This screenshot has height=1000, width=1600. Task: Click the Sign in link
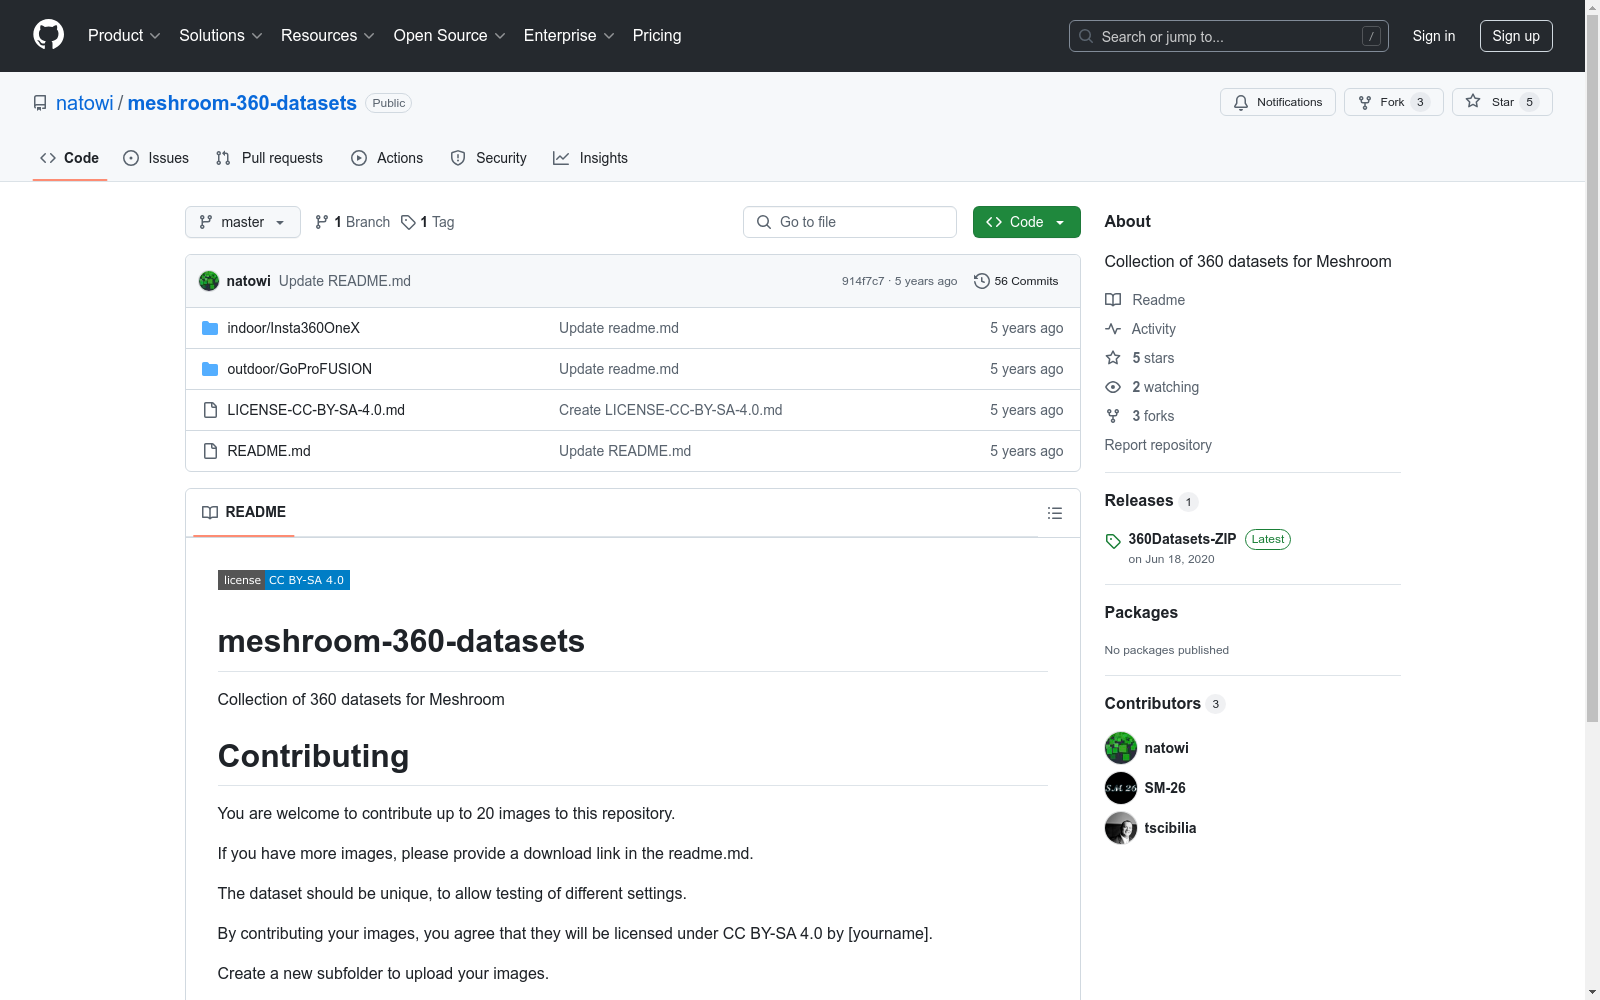[1433, 36]
